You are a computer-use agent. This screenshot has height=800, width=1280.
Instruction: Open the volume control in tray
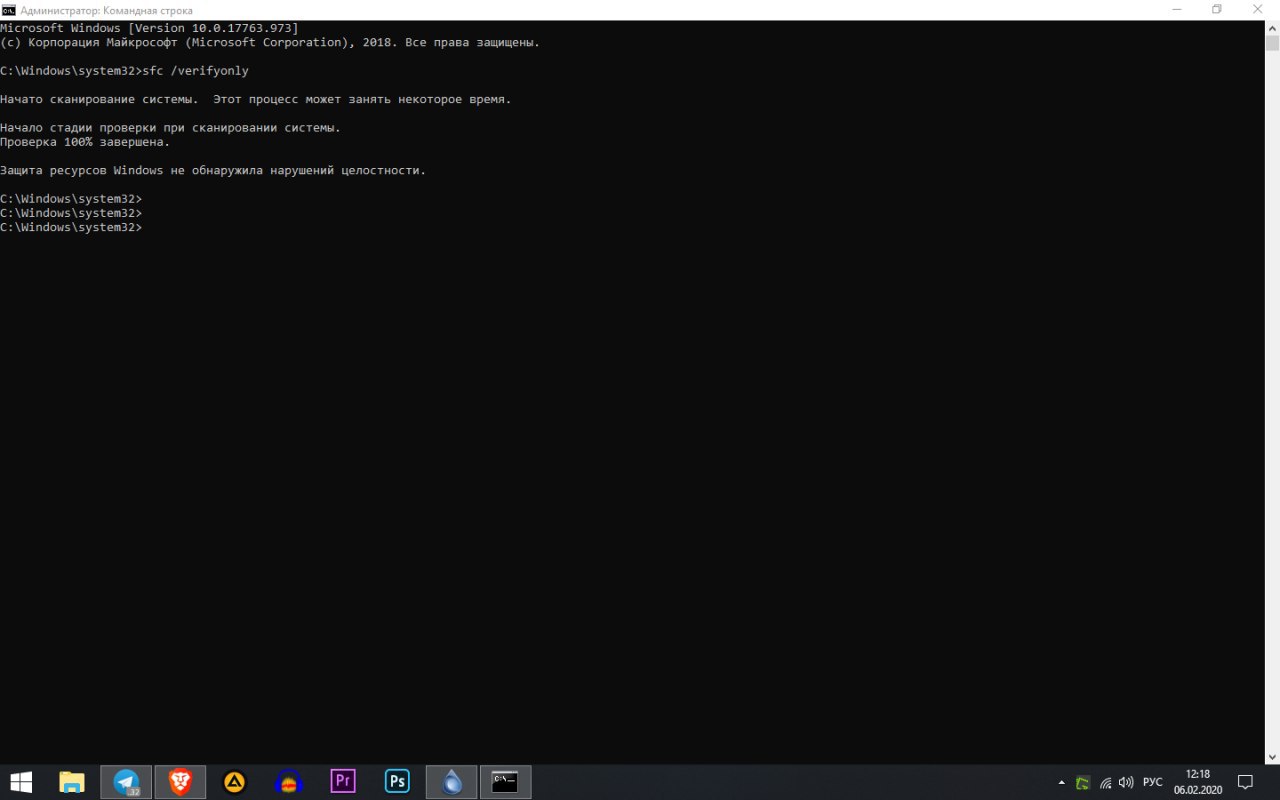[x=1126, y=783]
